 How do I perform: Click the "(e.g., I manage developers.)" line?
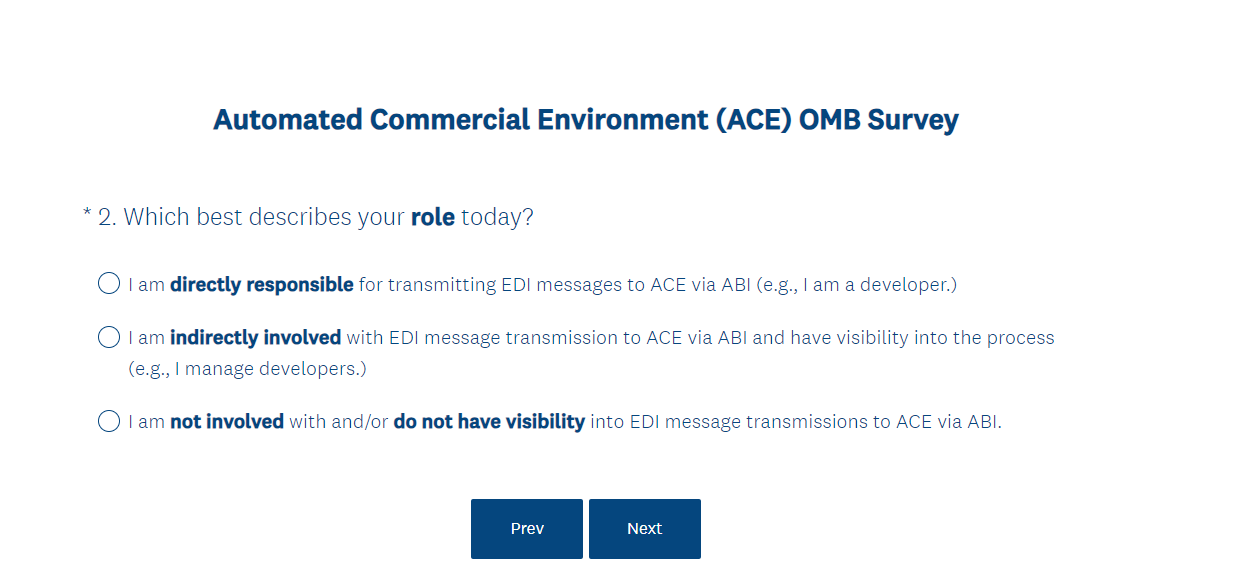pyautogui.click(x=247, y=369)
